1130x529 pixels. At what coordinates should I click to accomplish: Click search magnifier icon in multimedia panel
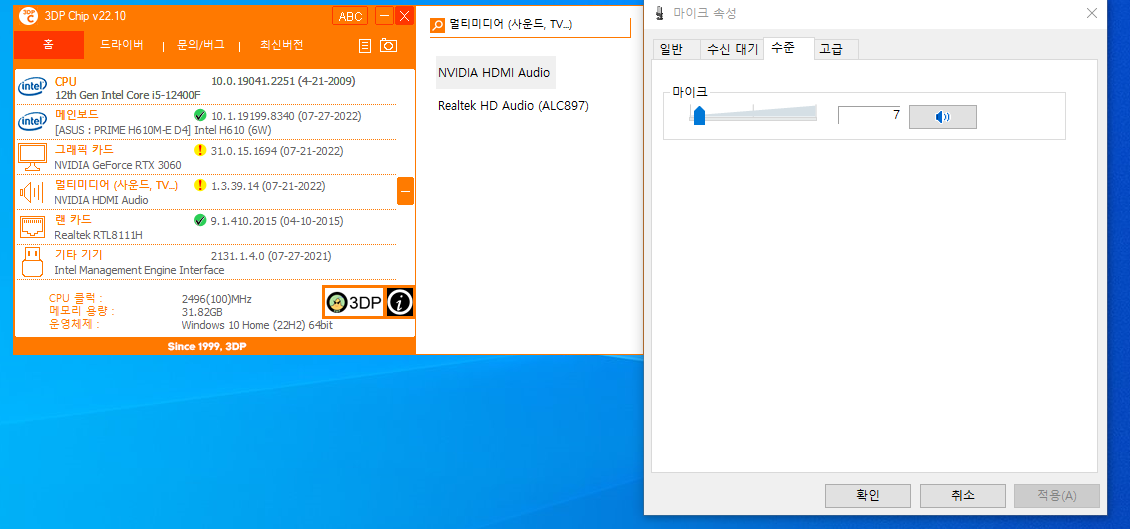coord(438,25)
